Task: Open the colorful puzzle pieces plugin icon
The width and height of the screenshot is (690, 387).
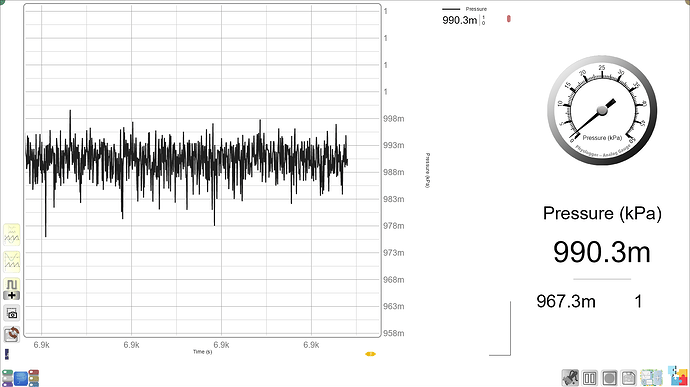Action: (678, 376)
